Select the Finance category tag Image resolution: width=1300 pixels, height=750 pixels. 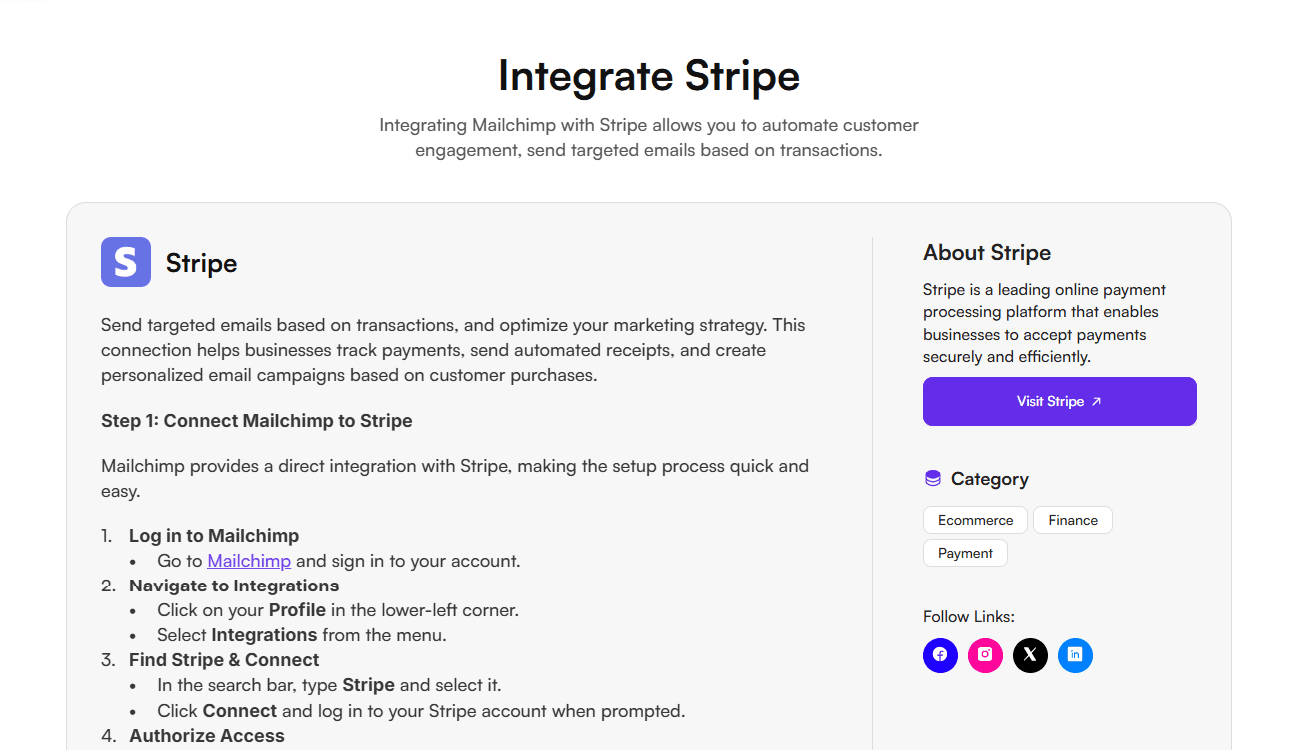tap(1073, 520)
